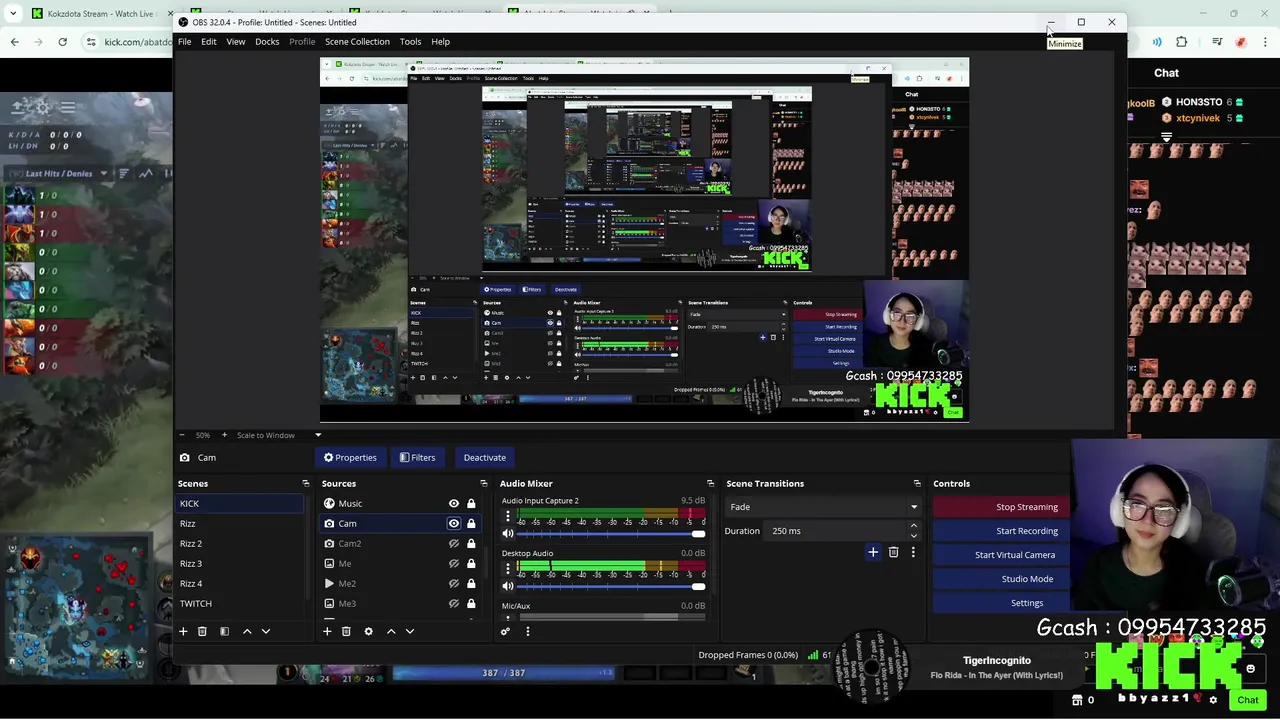Mute Audio Input Capture 2 speaker icon

[x=508, y=534]
